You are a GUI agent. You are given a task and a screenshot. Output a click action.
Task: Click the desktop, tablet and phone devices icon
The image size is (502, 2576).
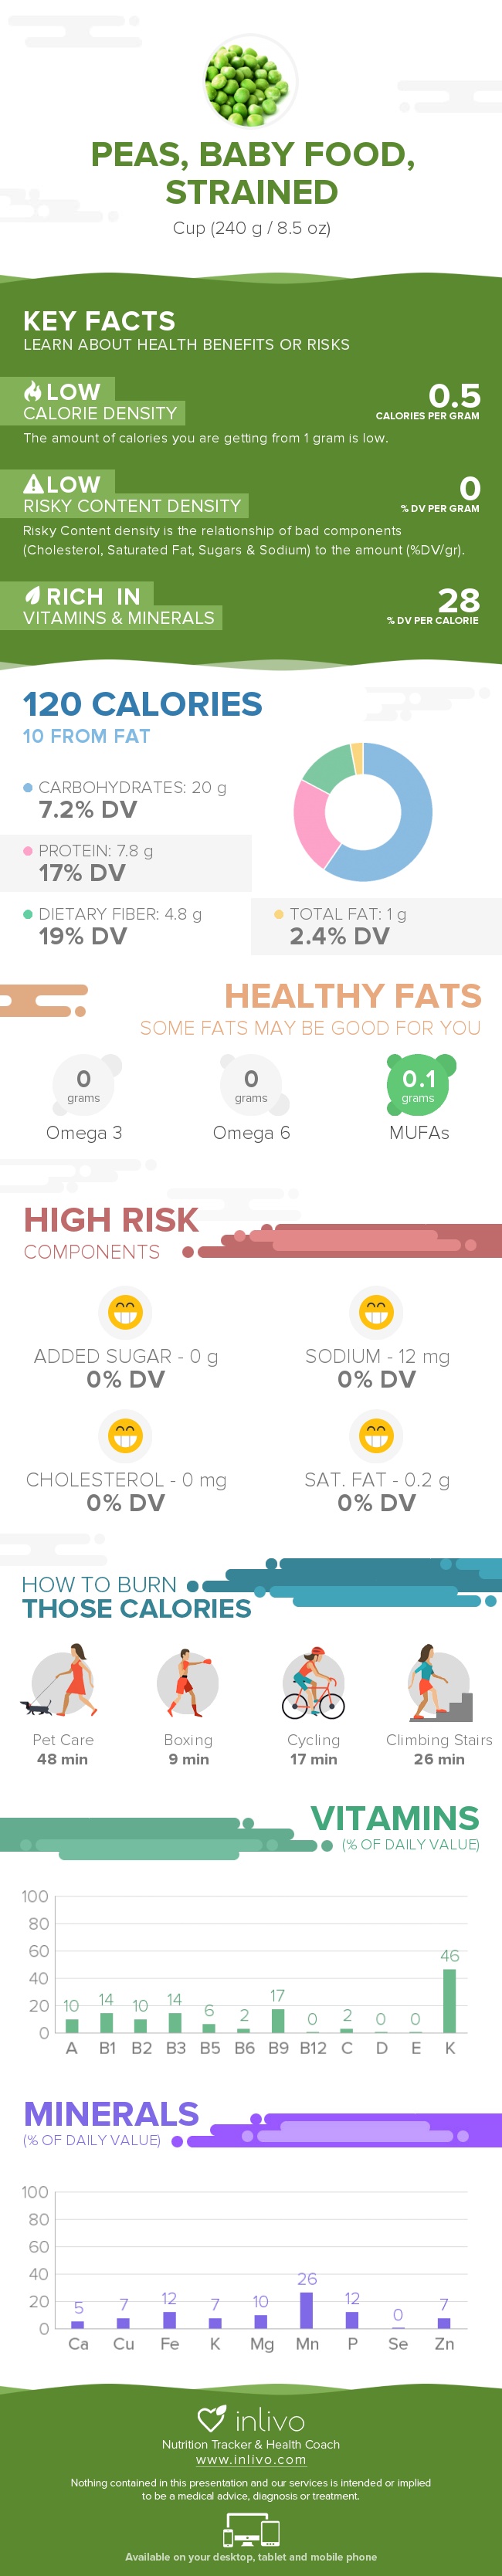[x=251, y=2532]
